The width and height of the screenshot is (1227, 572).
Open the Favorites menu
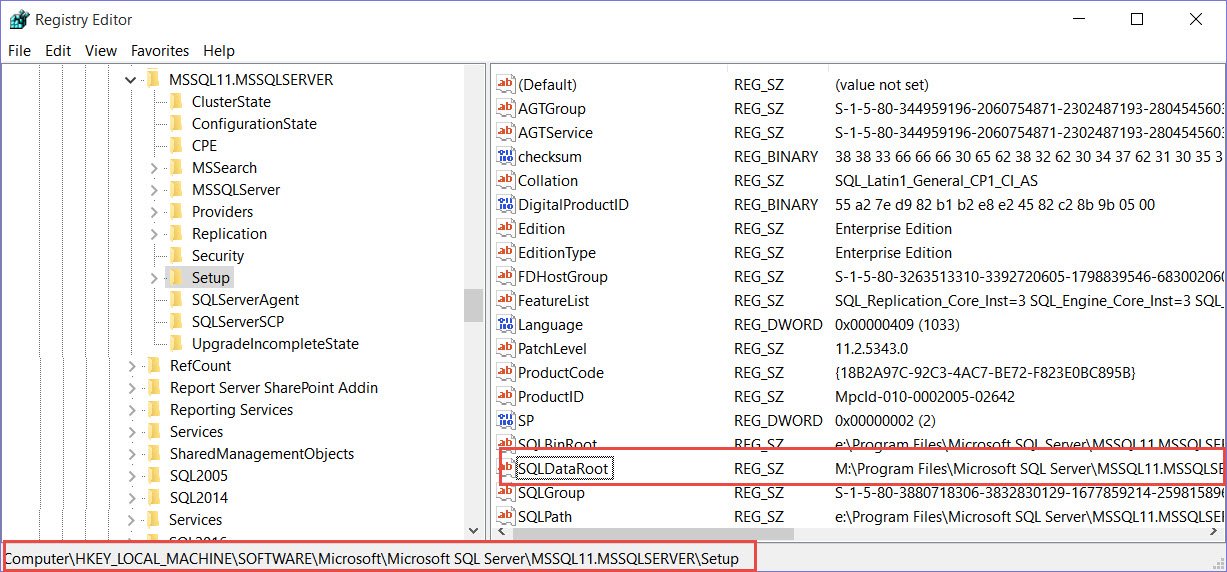tap(159, 51)
